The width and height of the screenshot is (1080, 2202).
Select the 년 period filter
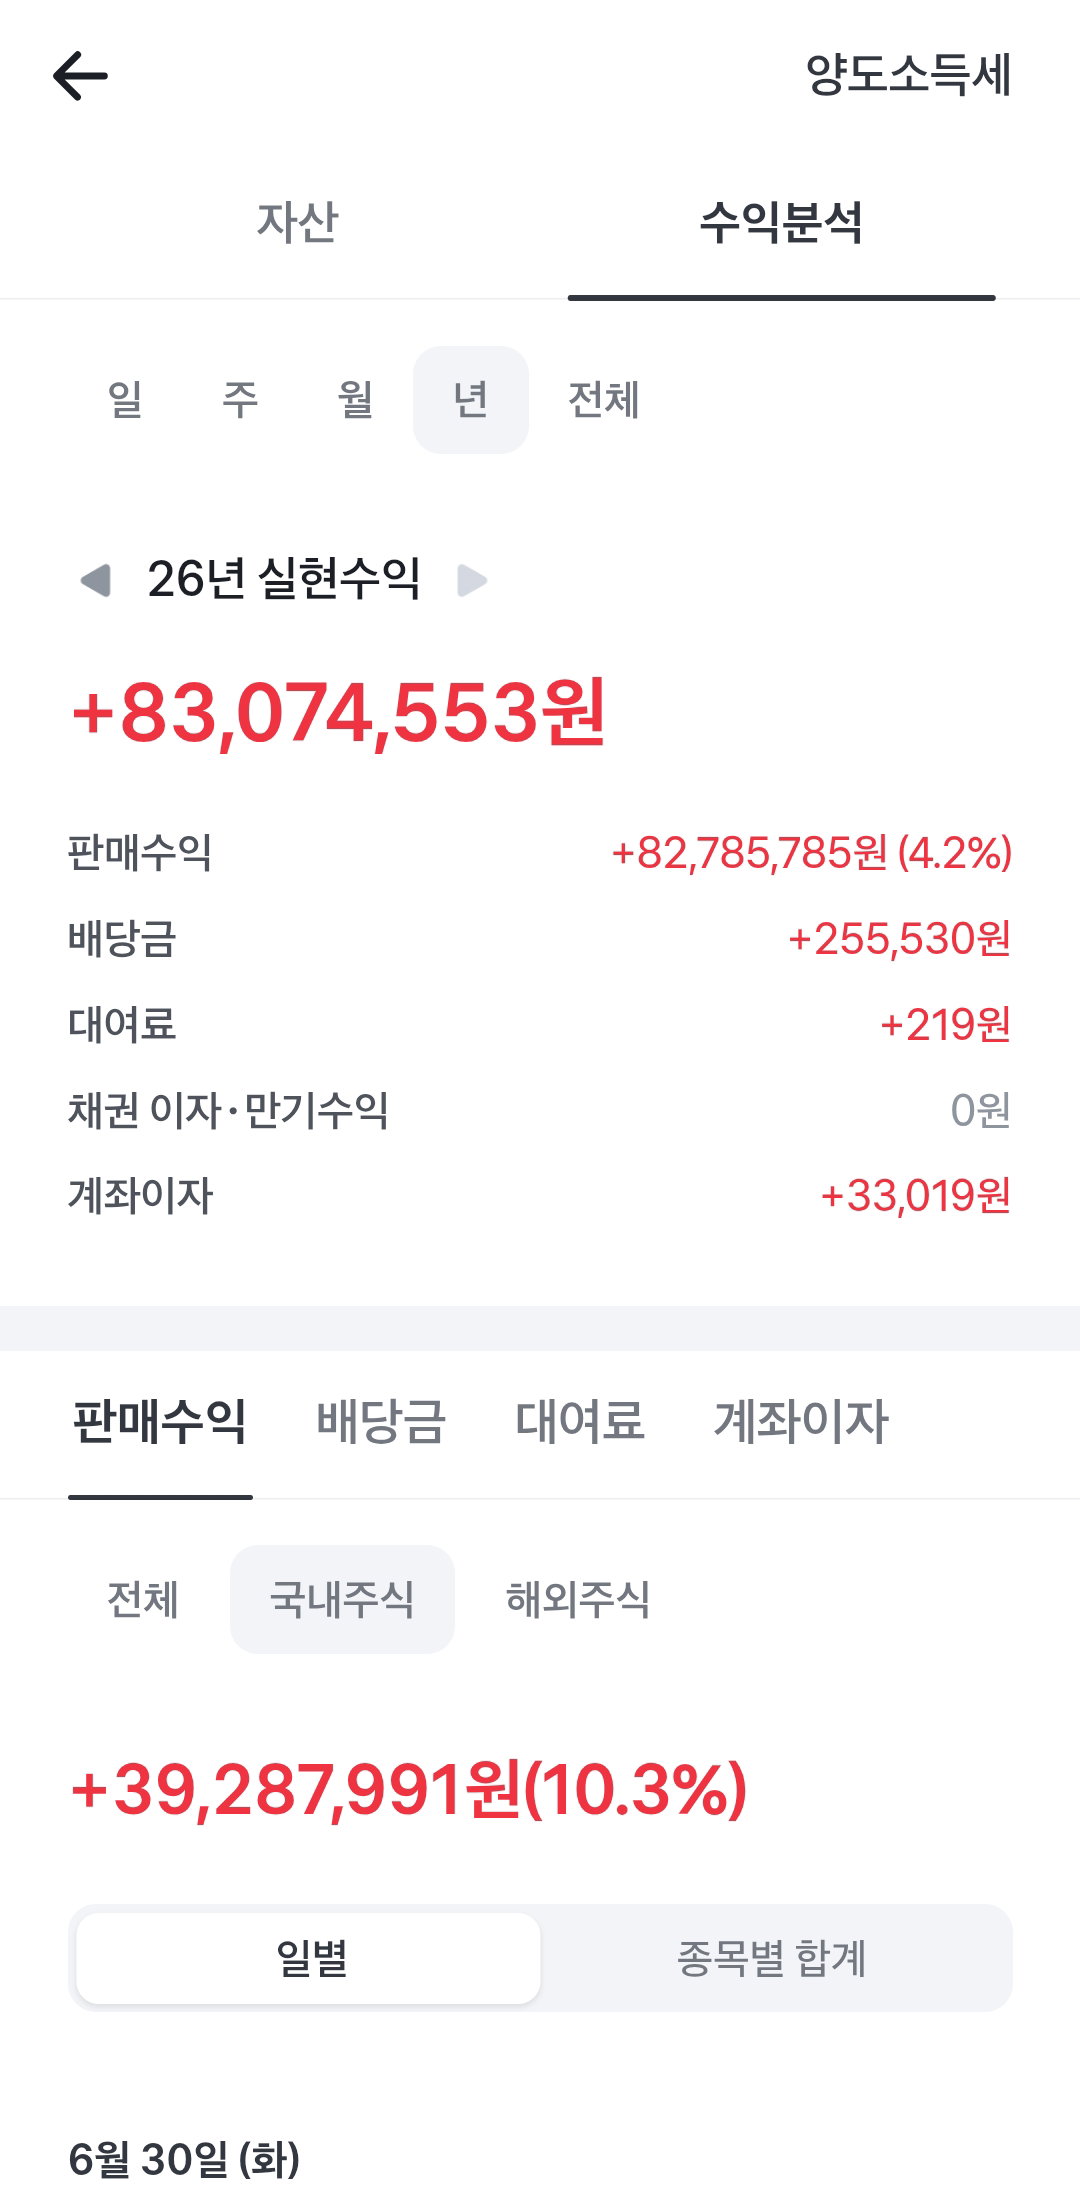(x=471, y=400)
